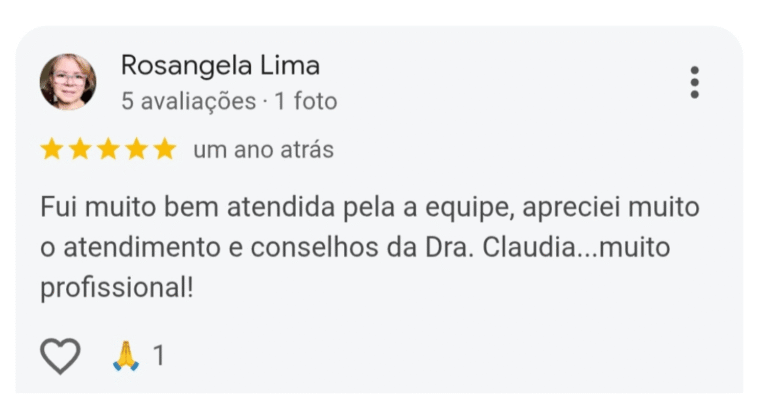
Task: Like the review with the heart icon
Action: click(x=59, y=356)
